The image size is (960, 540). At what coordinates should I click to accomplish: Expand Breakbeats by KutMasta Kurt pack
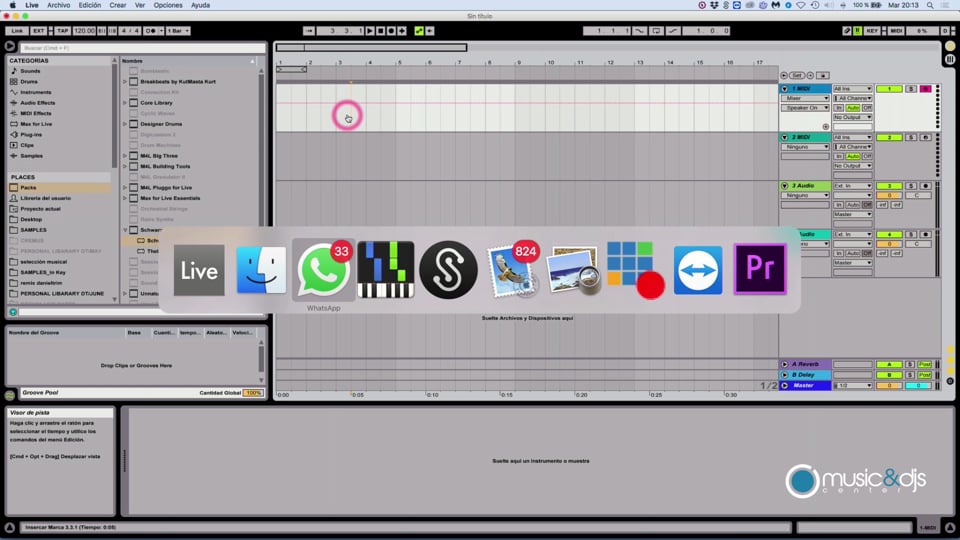coord(125,81)
